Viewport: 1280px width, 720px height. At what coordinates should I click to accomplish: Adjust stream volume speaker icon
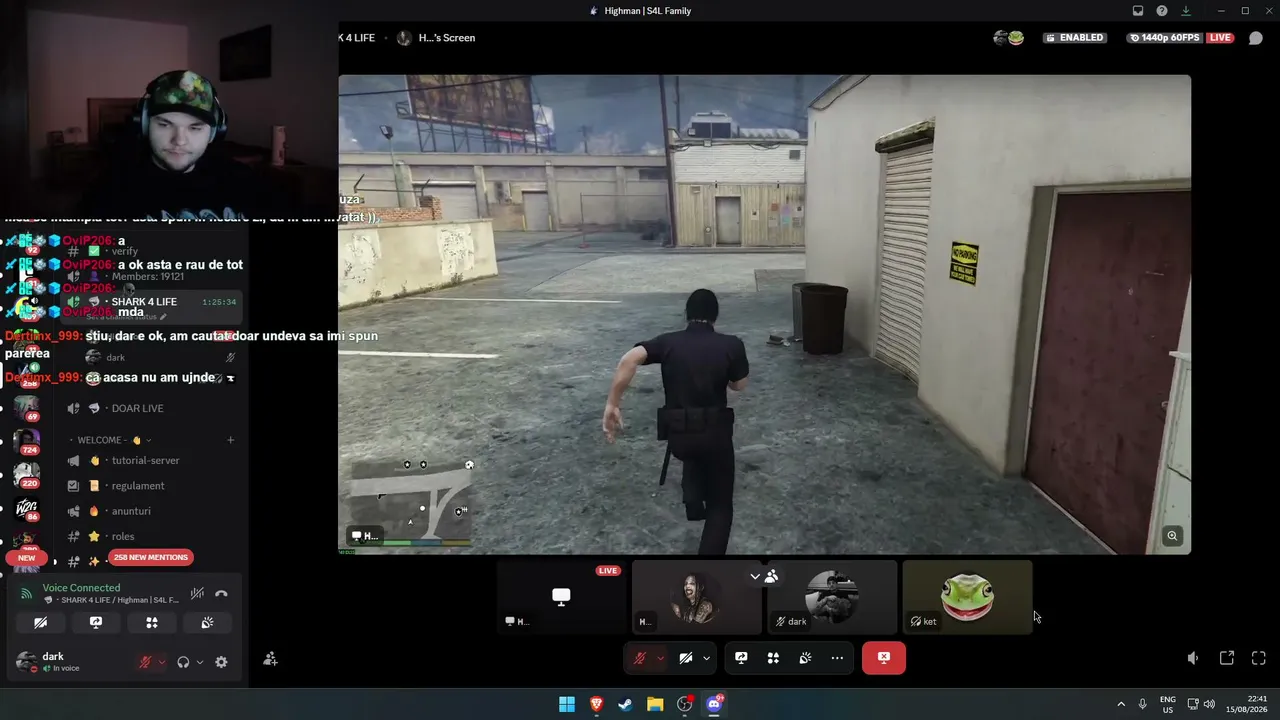click(1193, 658)
